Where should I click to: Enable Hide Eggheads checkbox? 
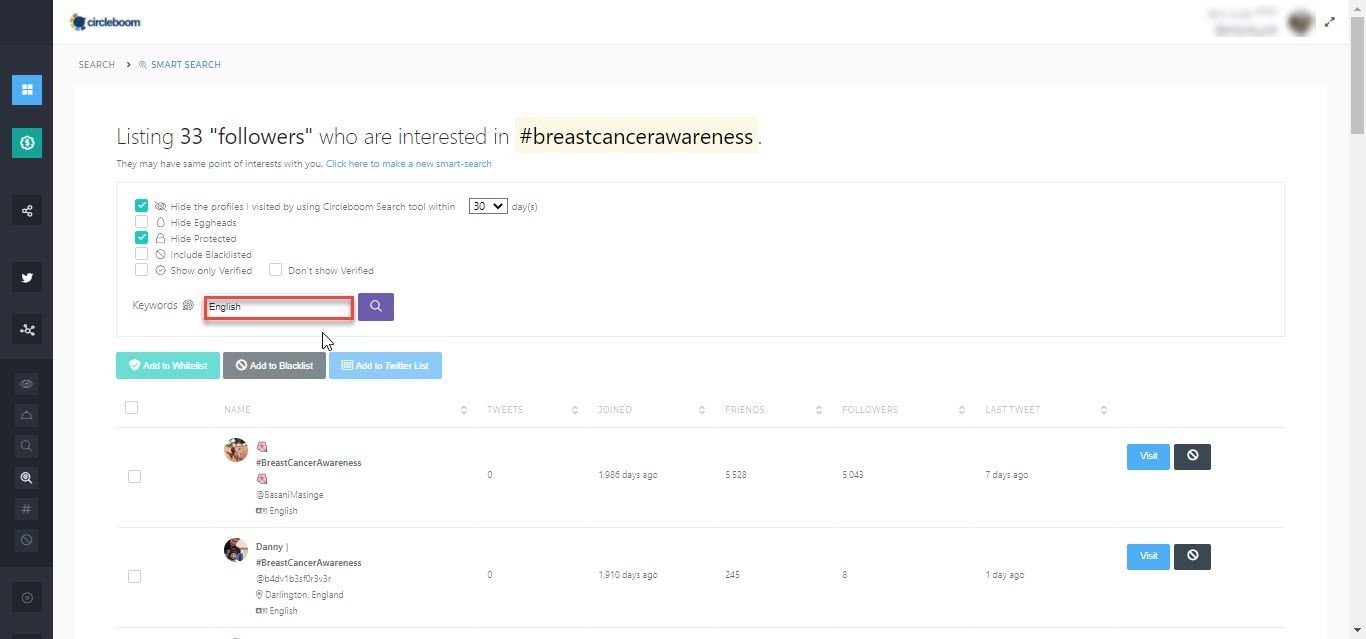(x=141, y=222)
